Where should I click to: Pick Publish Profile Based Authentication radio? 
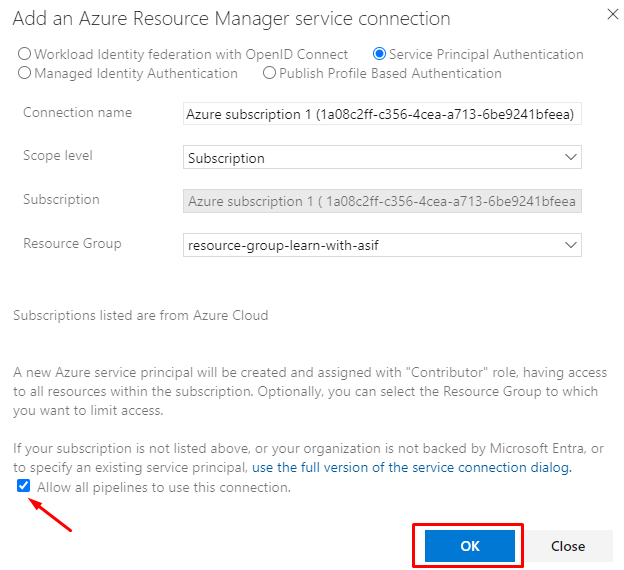pos(269,73)
